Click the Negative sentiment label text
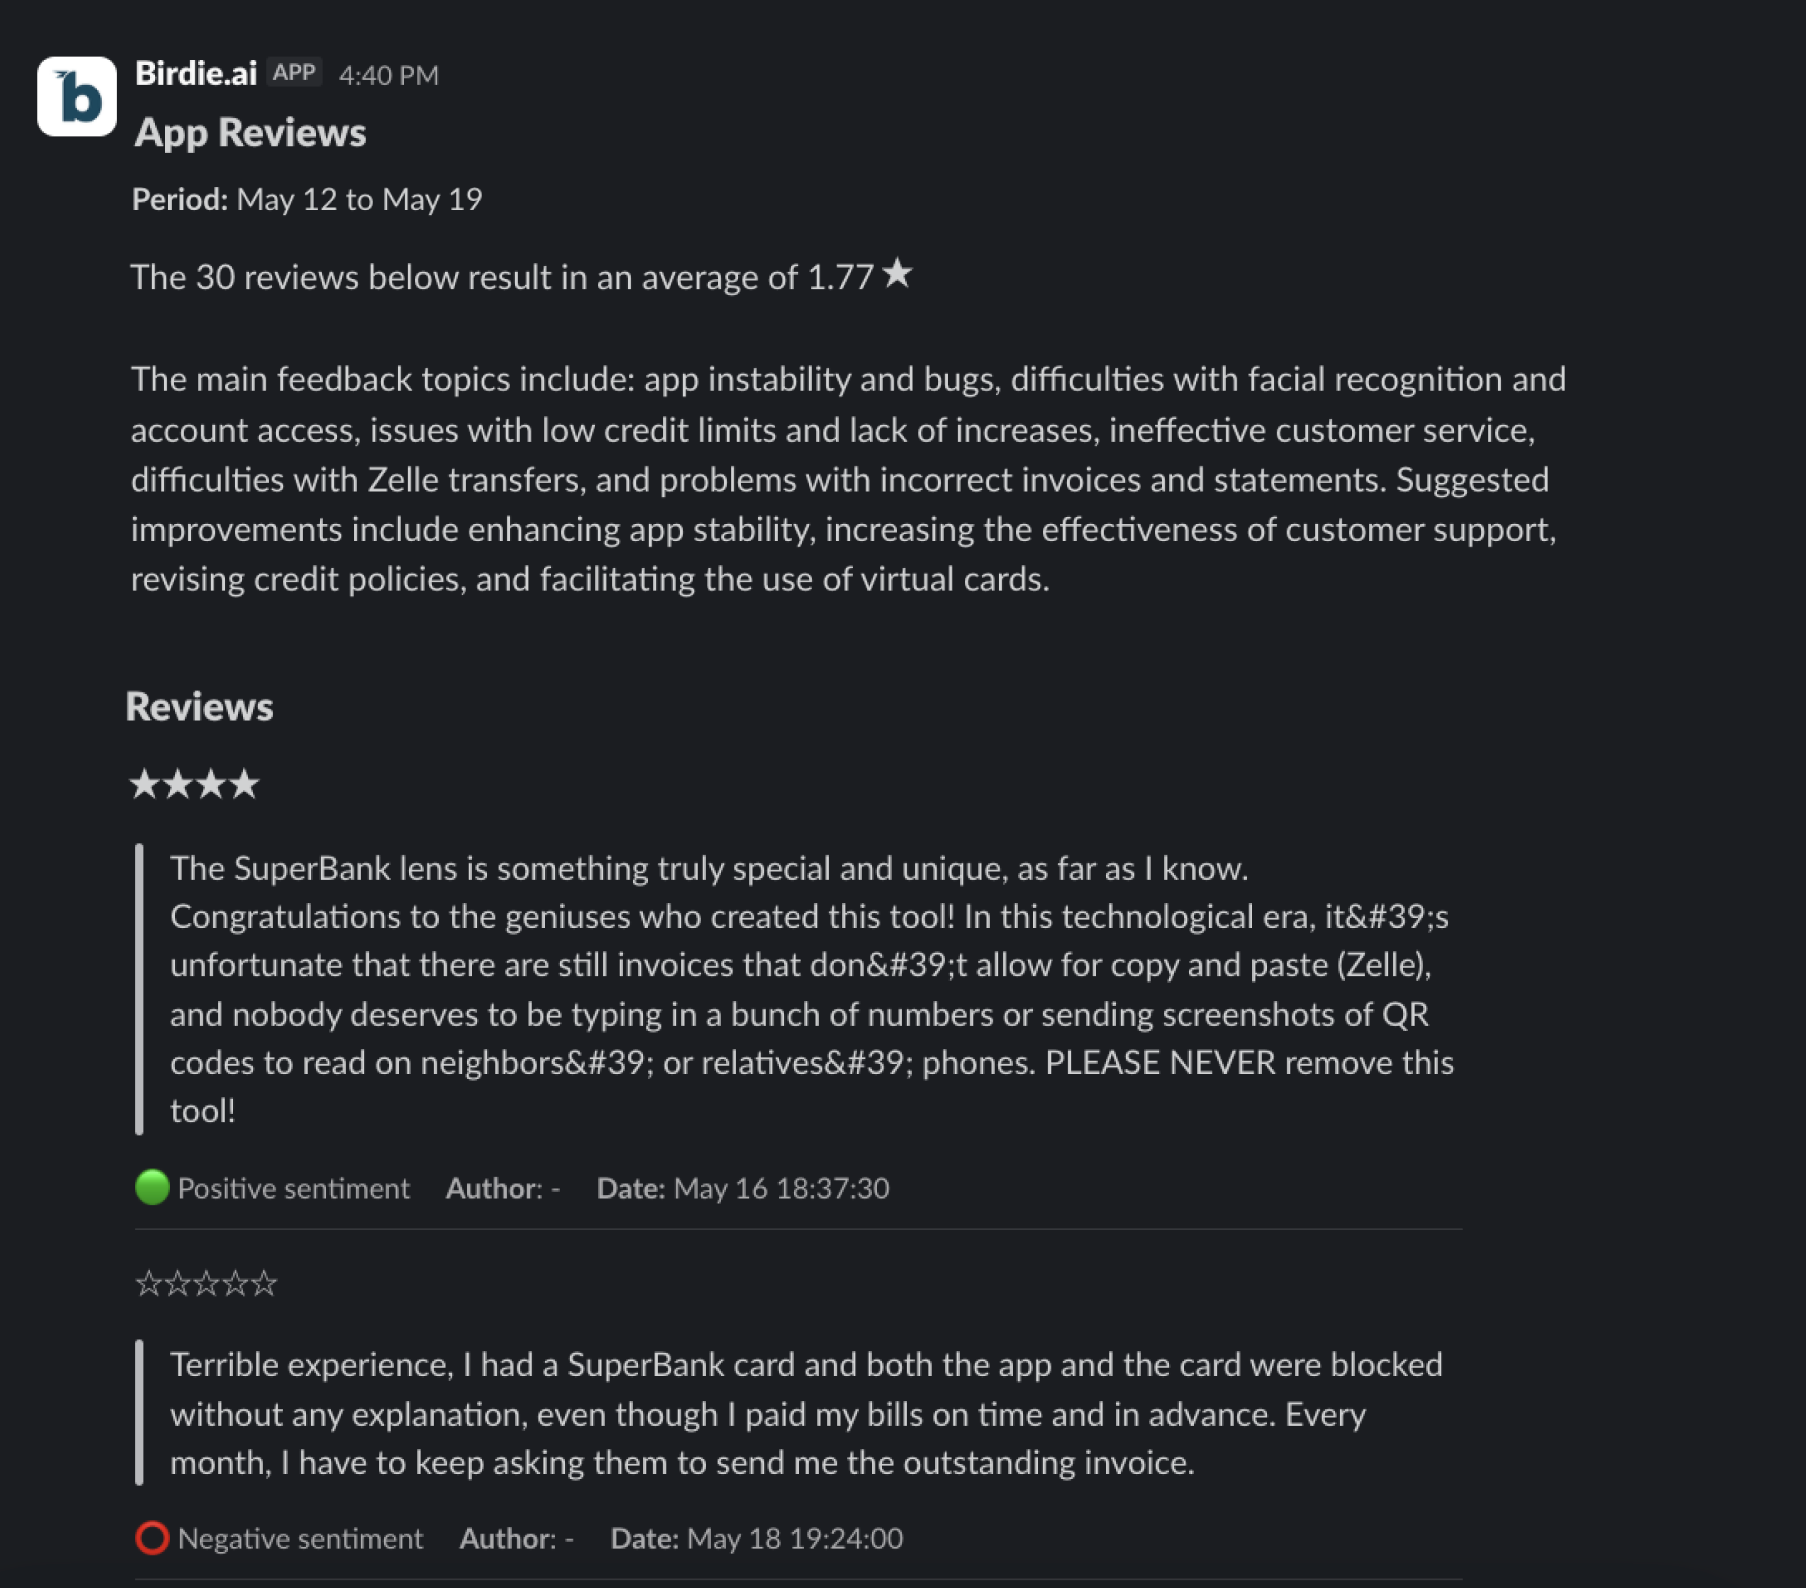The width and height of the screenshot is (1806, 1588). (x=300, y=1539)
